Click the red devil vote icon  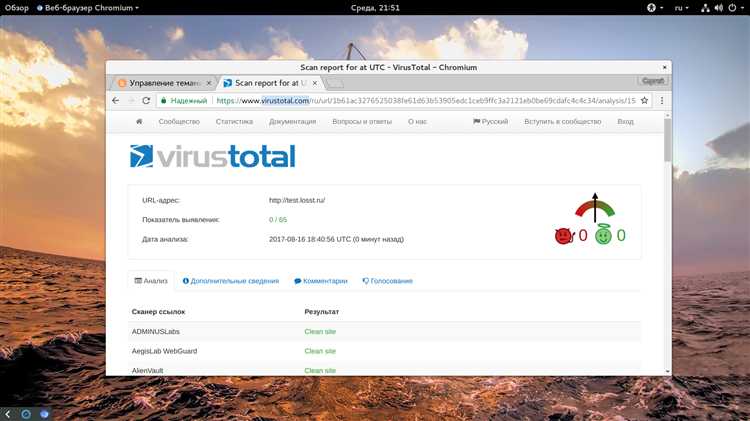click(564, 235)
